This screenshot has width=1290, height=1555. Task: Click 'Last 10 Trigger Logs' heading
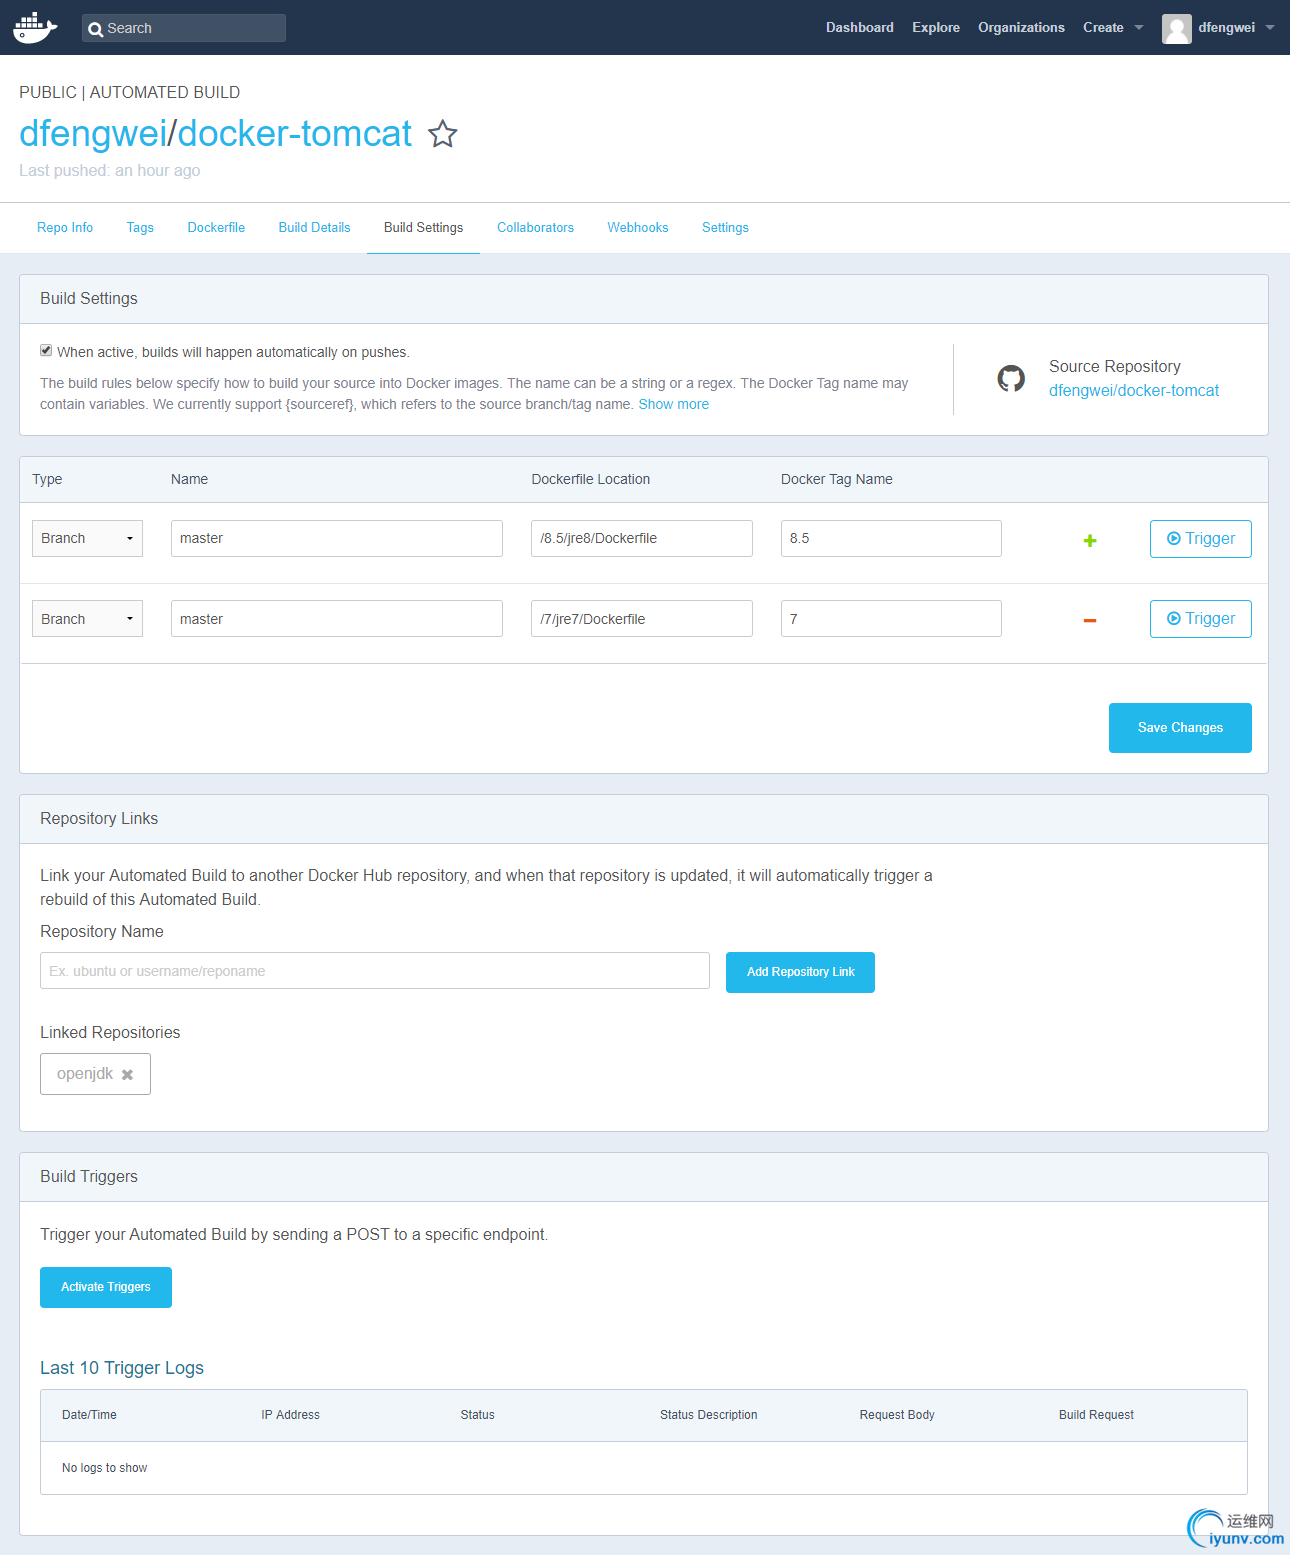click(x=122, y=1368)
